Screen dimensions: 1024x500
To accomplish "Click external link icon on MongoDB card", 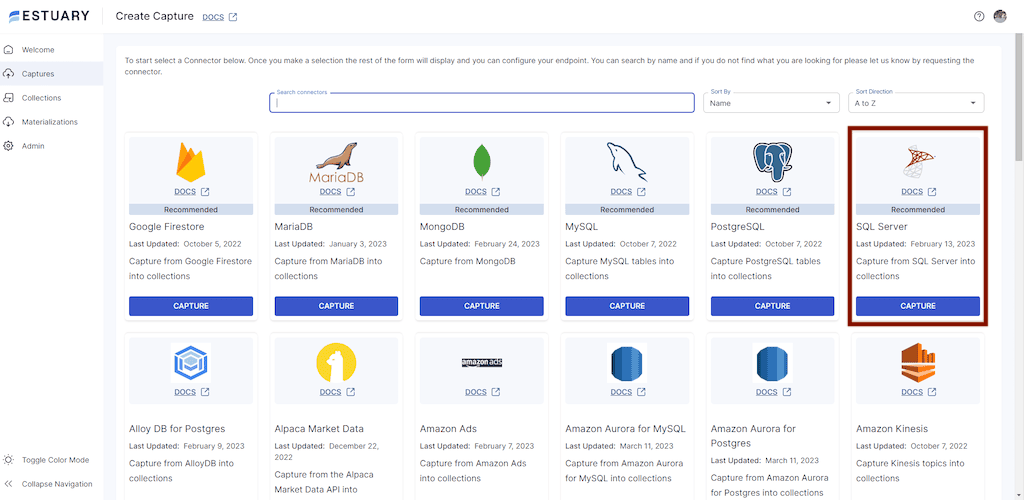I will coord(496,192).
